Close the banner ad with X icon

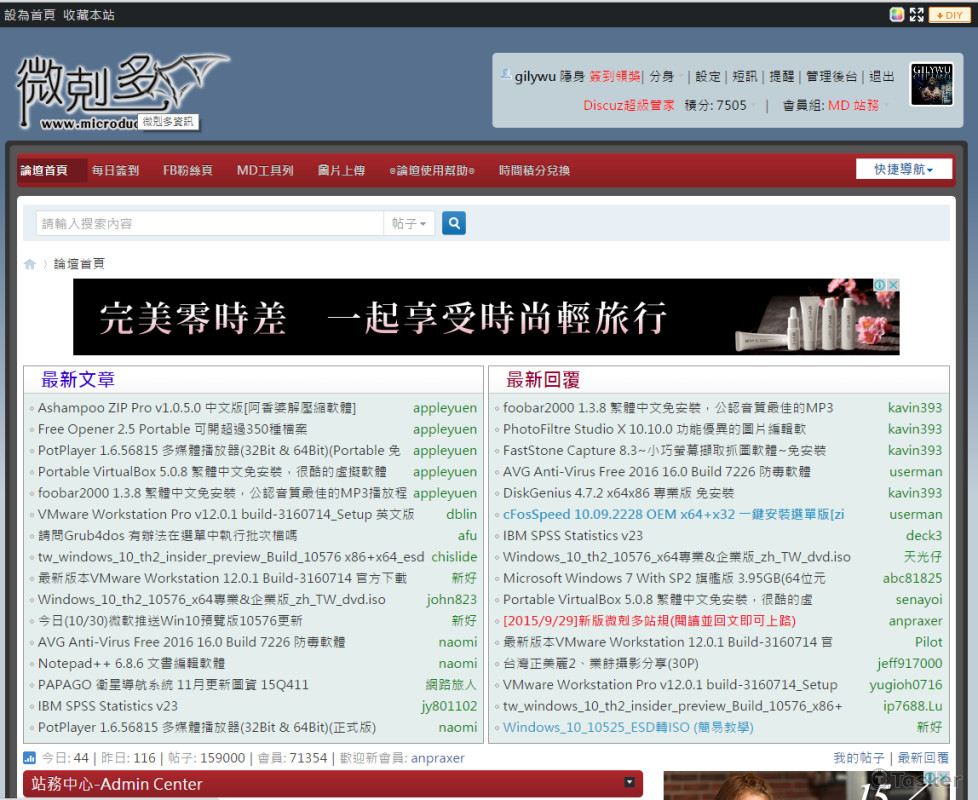(x=892, y=286)
